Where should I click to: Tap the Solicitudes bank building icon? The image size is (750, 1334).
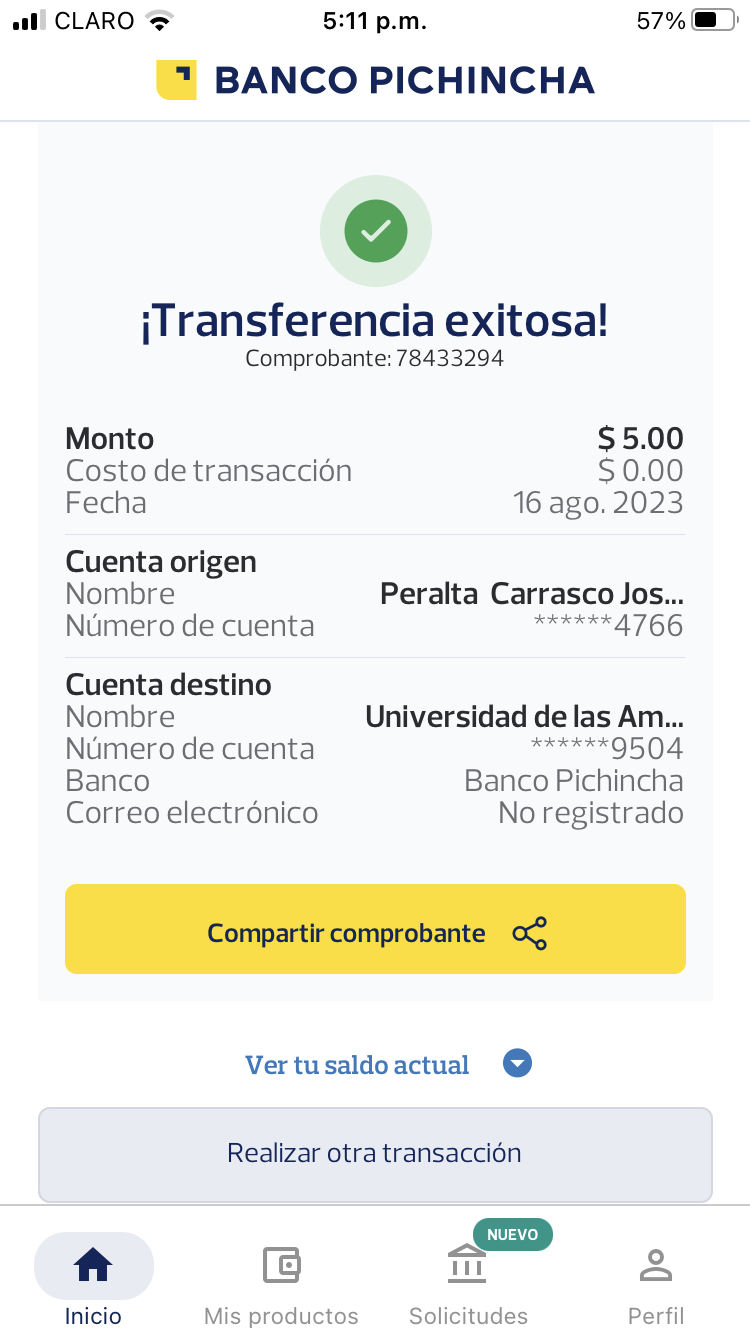point(467,1265)
